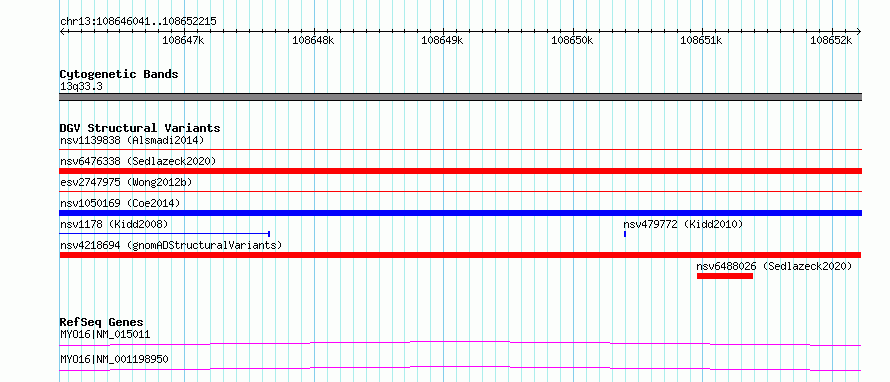
Task: Click the thick red nsv6476338 variant bar
Action: (461, 171)
